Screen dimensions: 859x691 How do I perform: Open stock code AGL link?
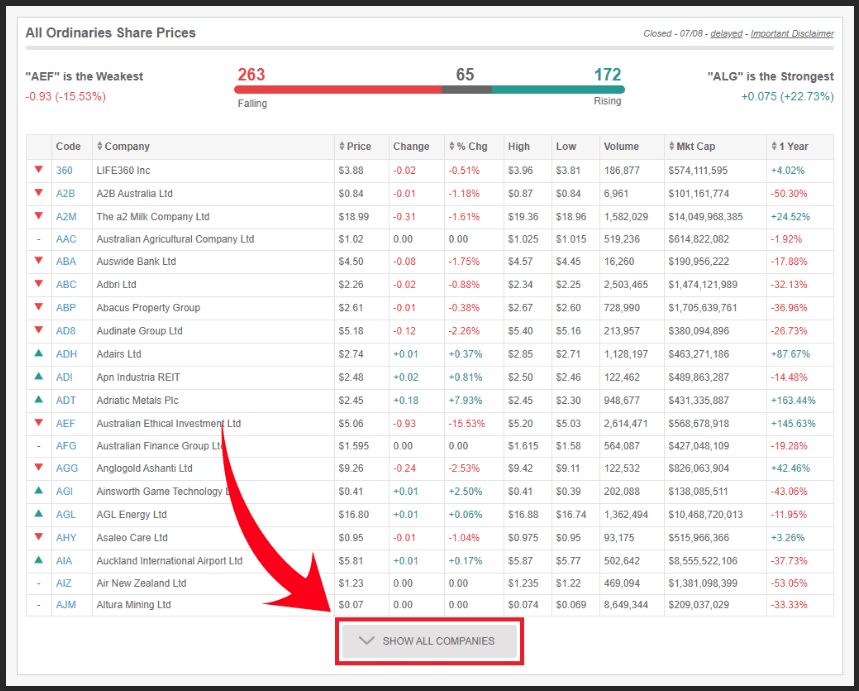pos(66,515)
